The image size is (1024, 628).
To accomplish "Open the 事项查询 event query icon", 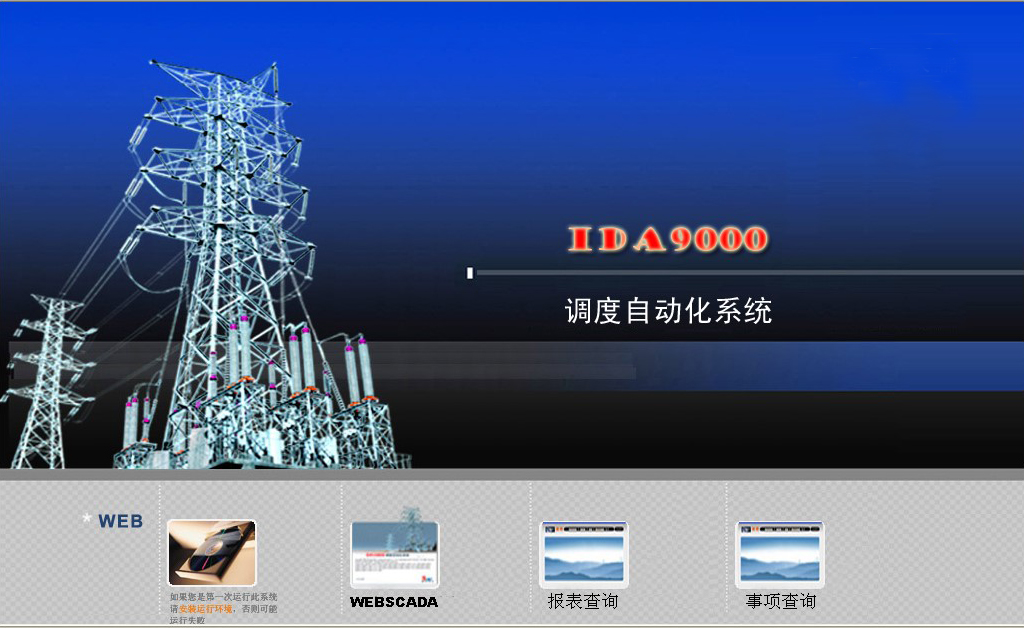I will pyautogui.click(x=780, y=554).
